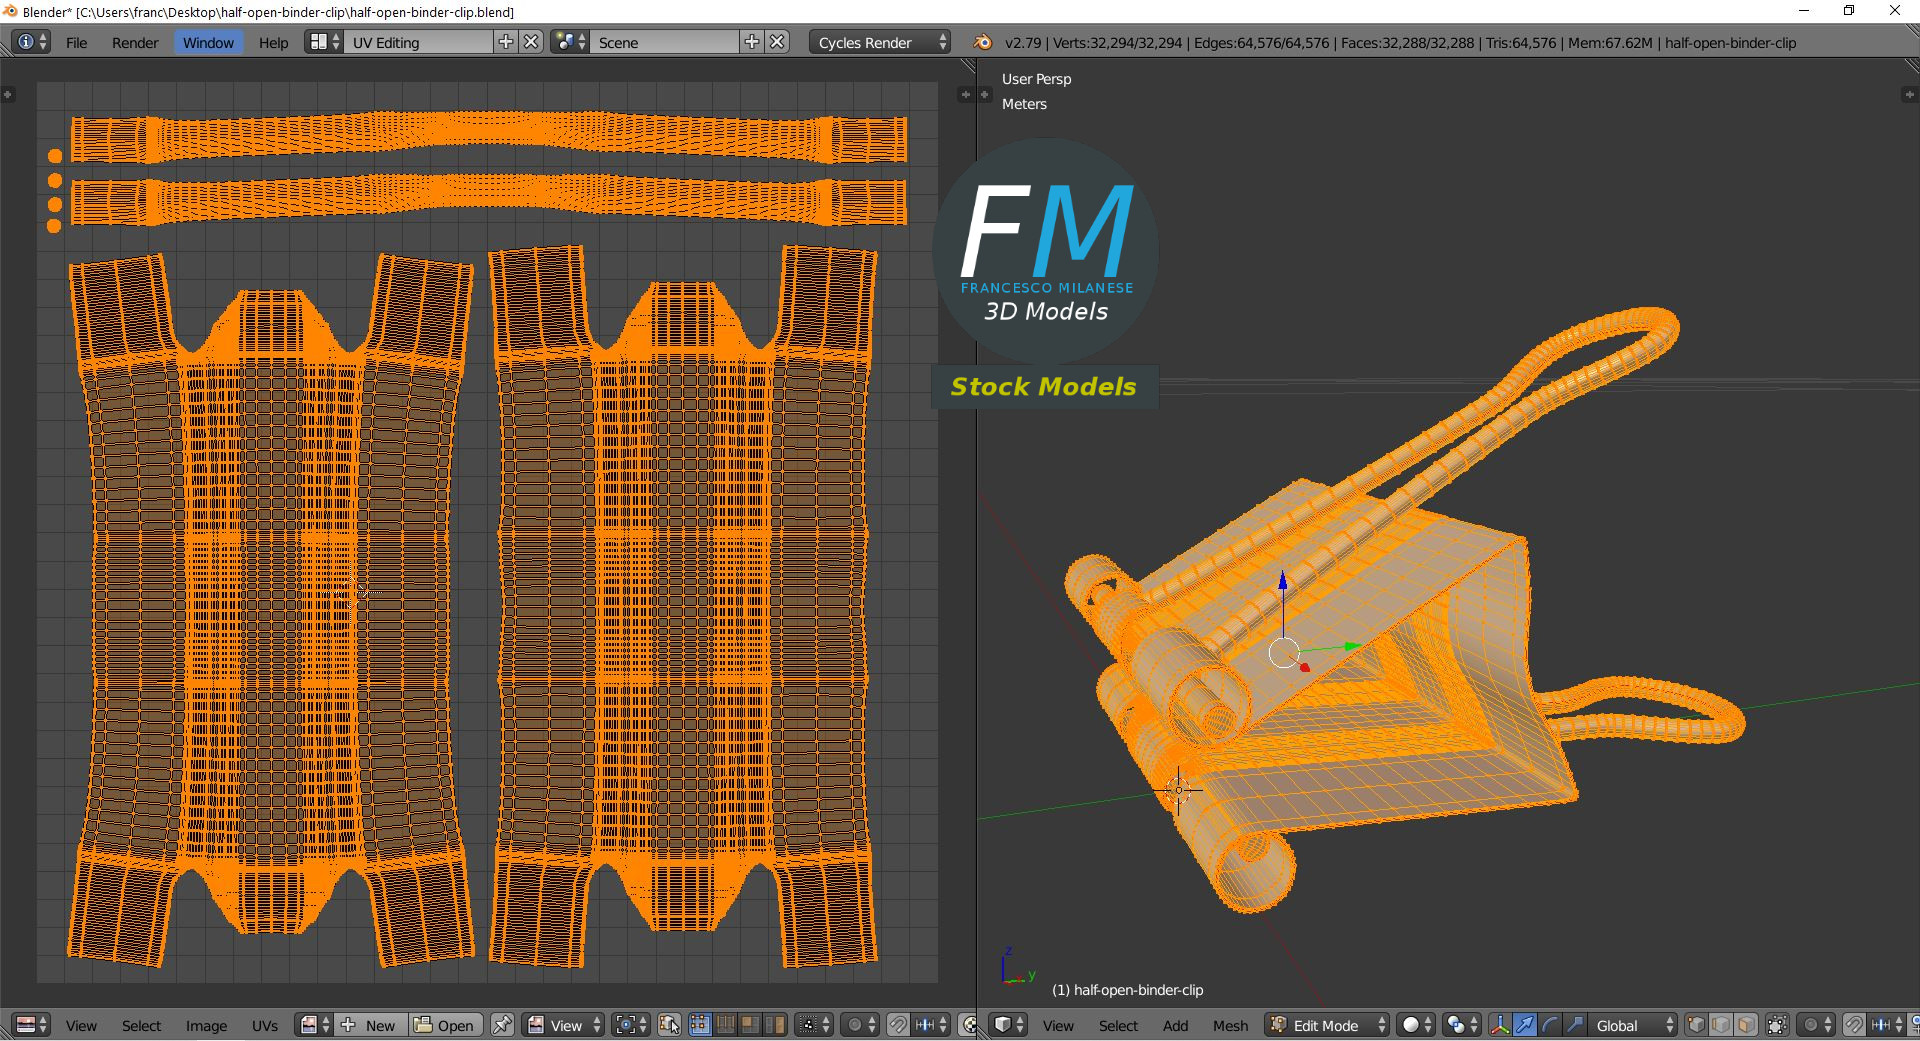1920x1041 pixels.
Task: Click the UV Editing layout name field
Action: click(x=420, y=43)
